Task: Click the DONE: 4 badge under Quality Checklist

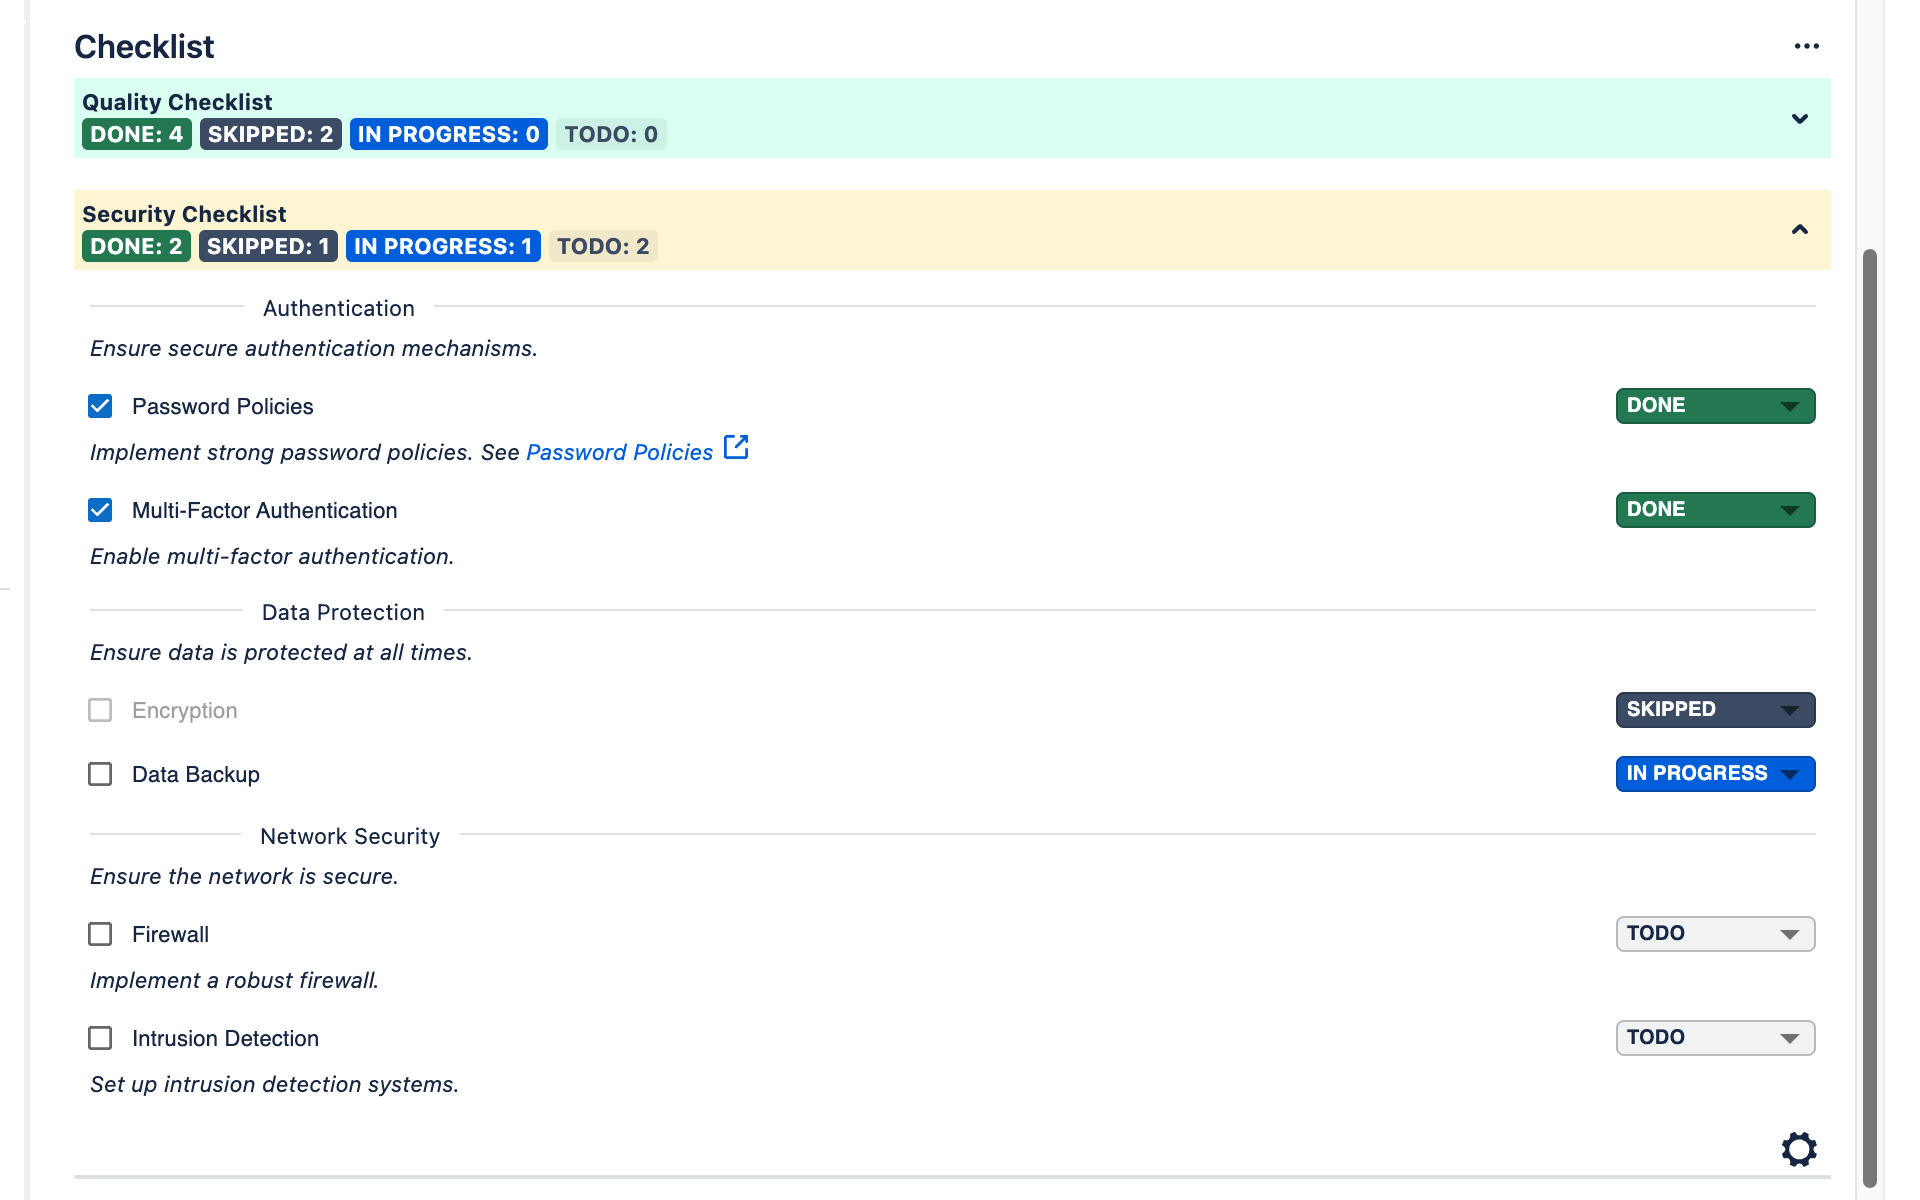Action: pos(136,133)
